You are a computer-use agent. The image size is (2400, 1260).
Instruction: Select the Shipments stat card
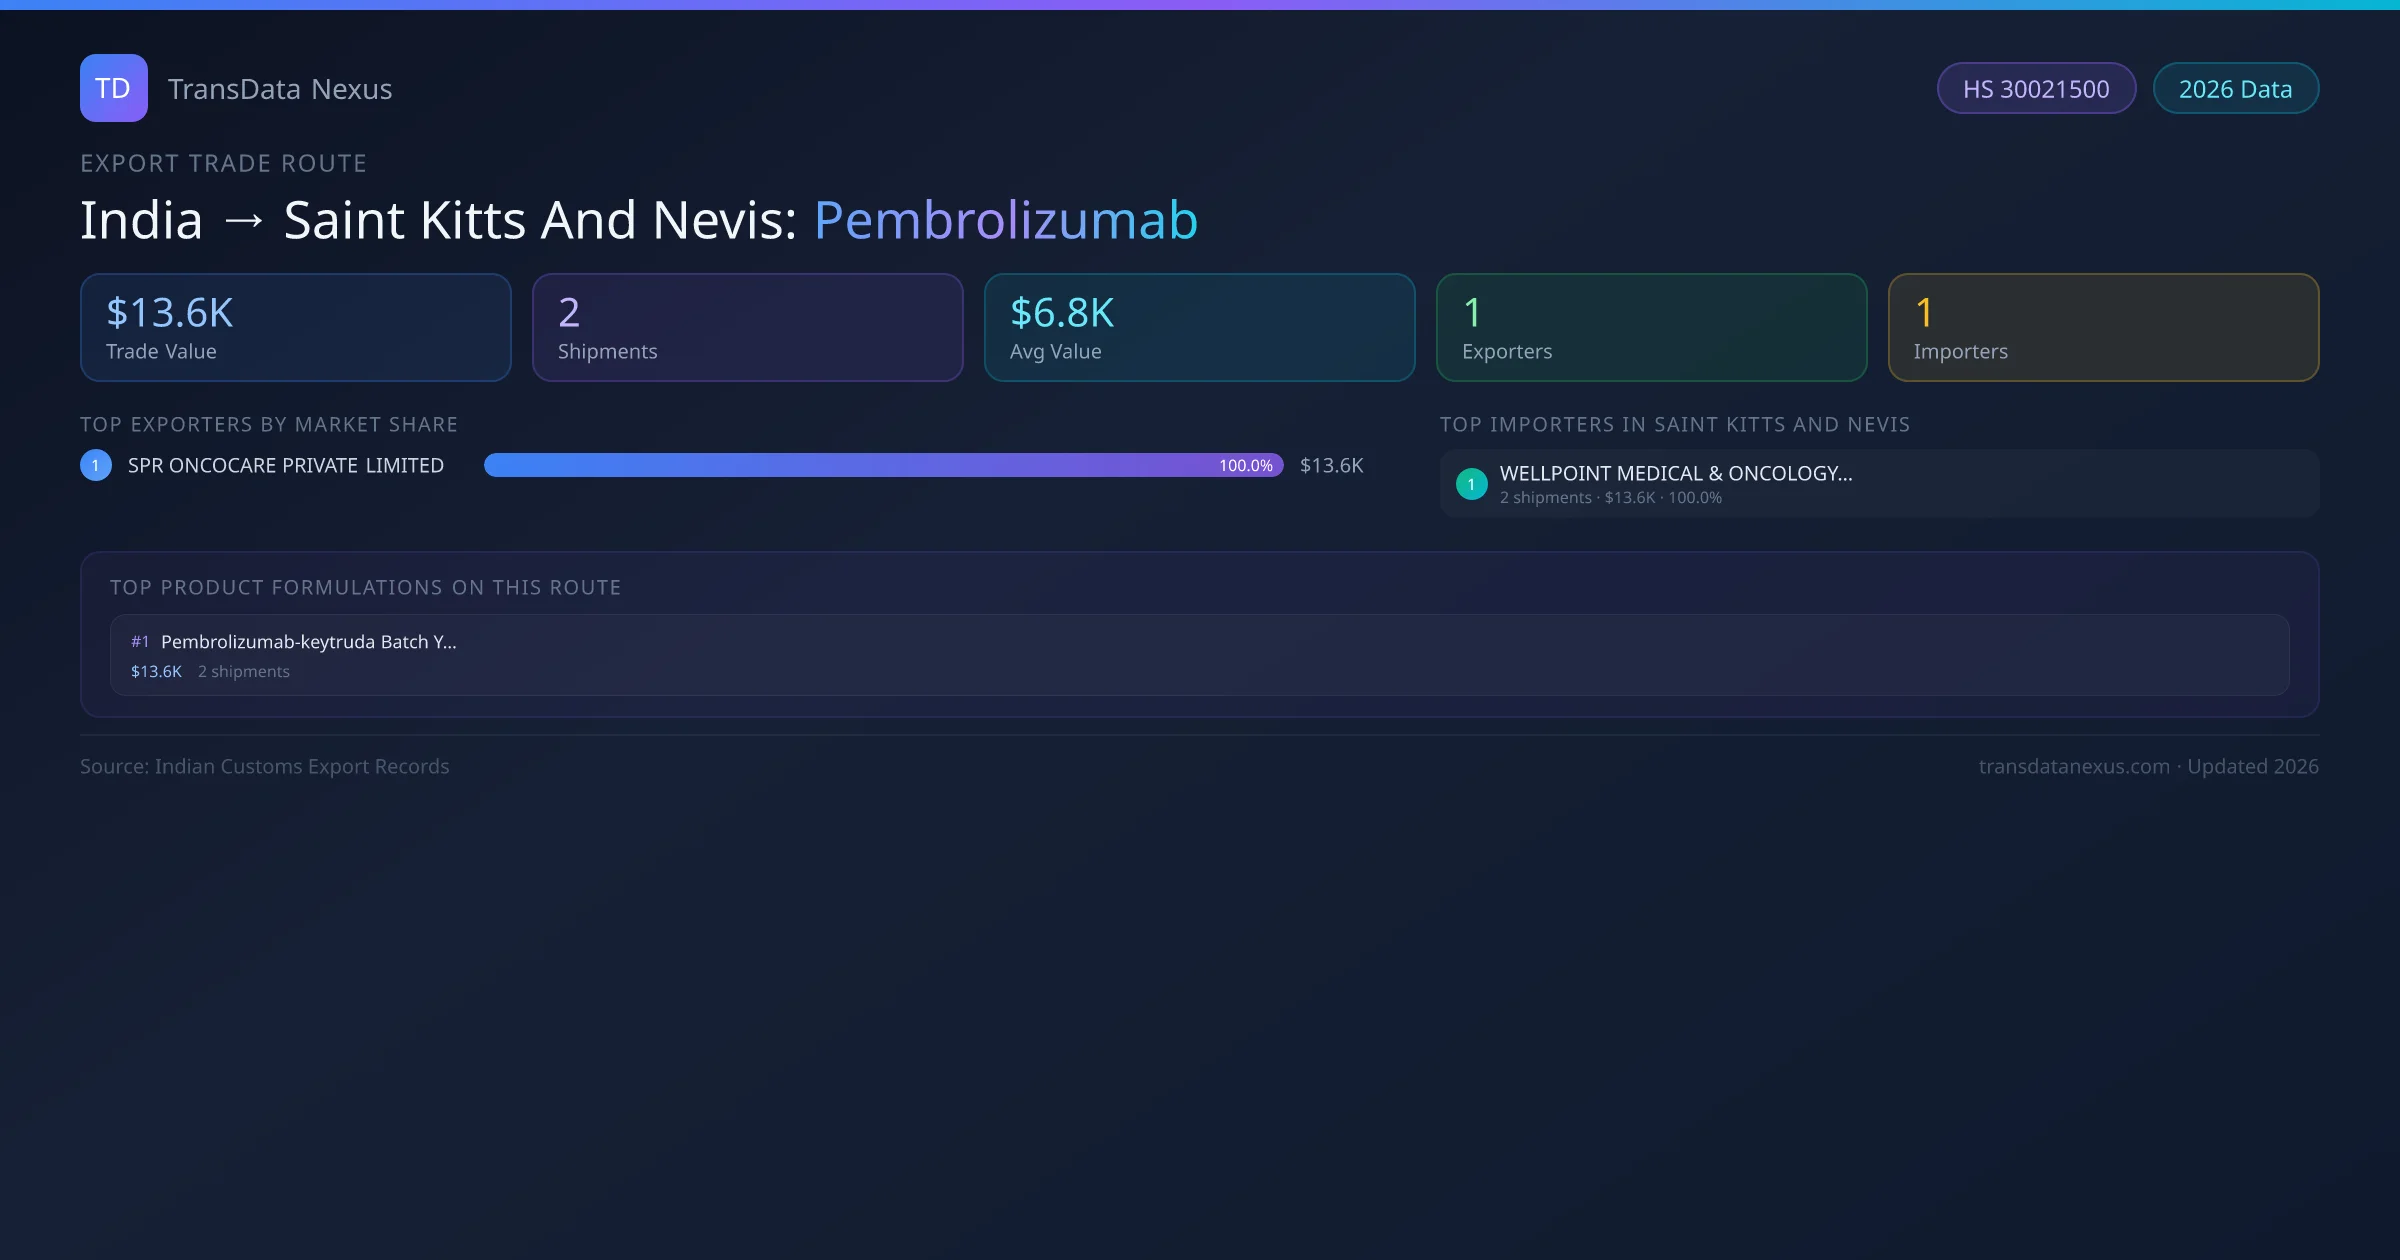[747, 327]
